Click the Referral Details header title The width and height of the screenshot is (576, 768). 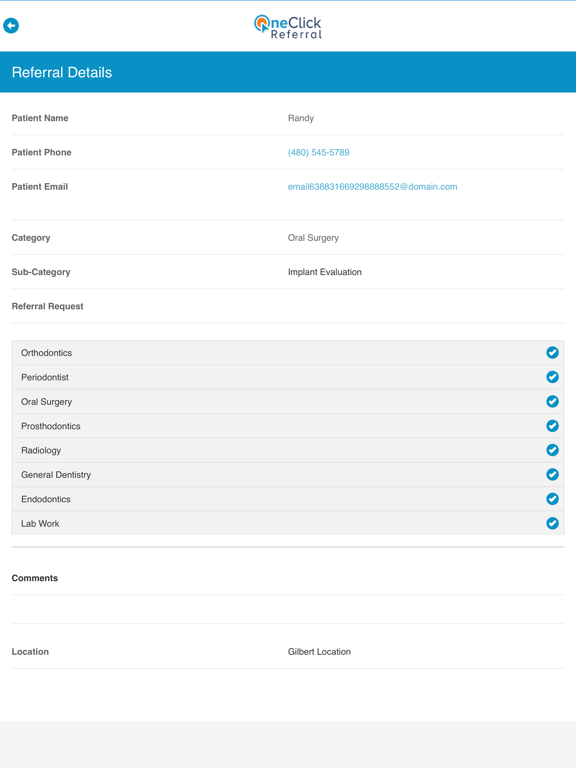(62, 72)
